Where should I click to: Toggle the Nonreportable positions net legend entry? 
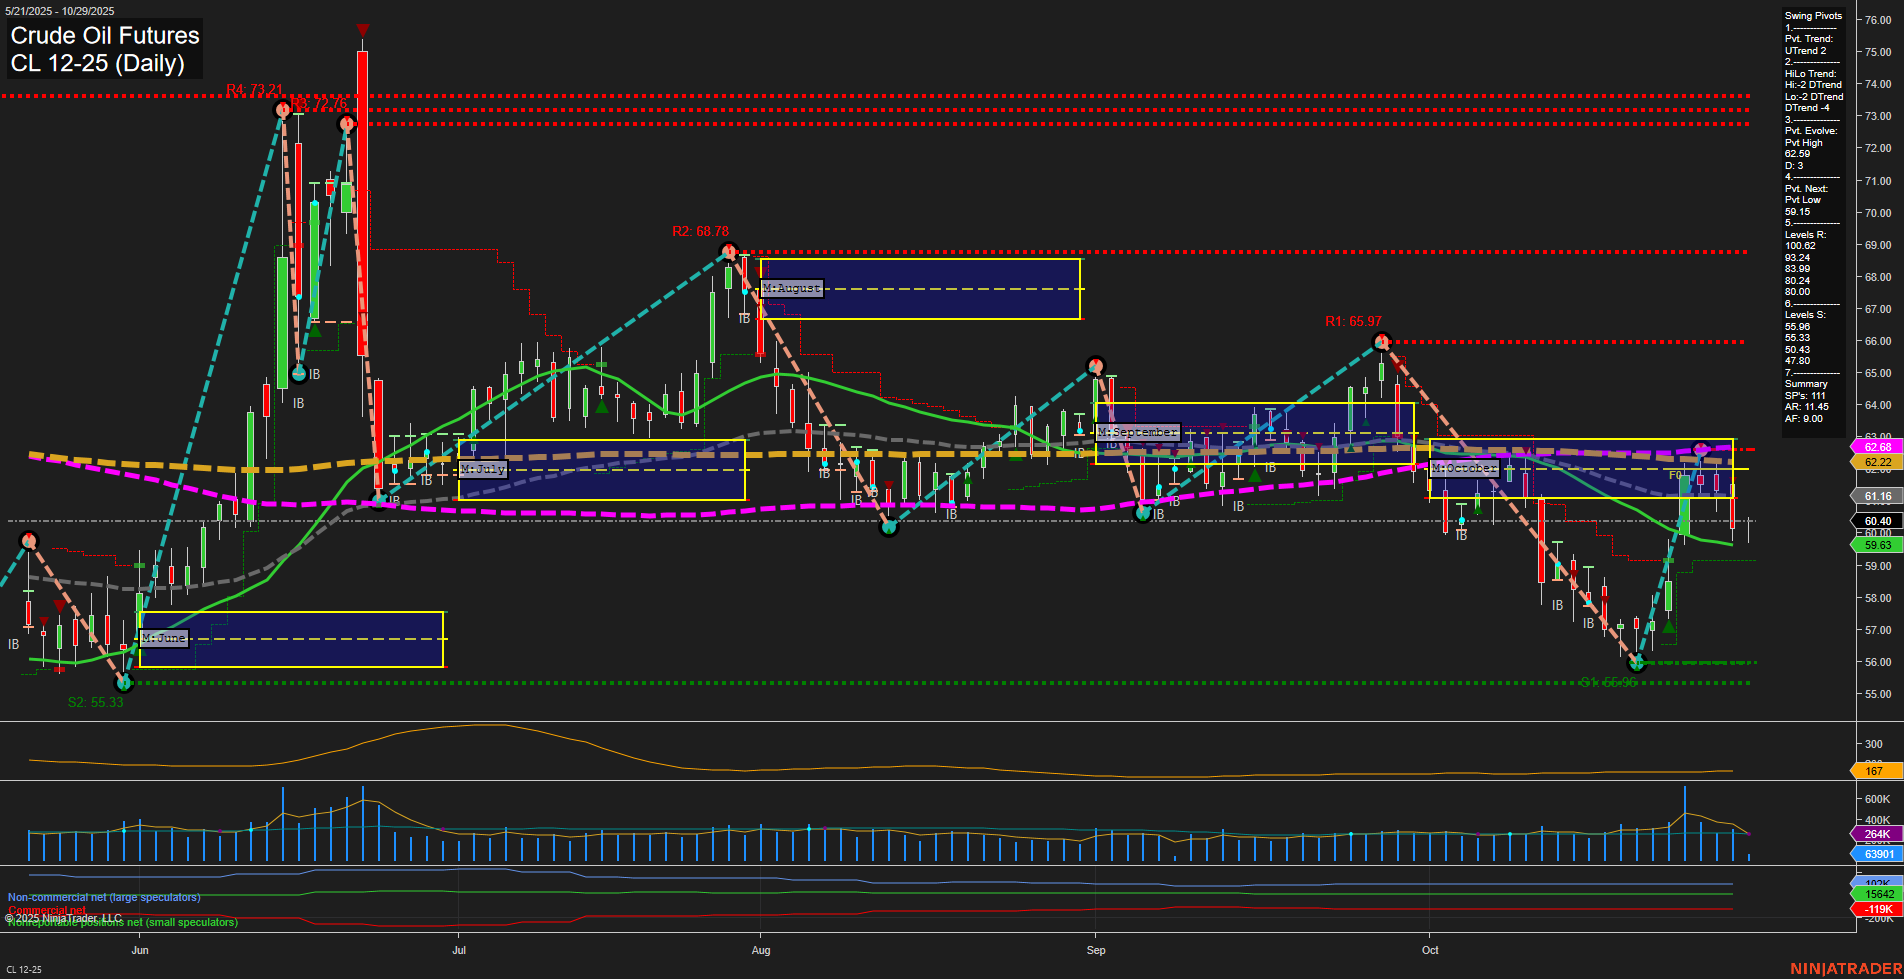coord(122,923)
